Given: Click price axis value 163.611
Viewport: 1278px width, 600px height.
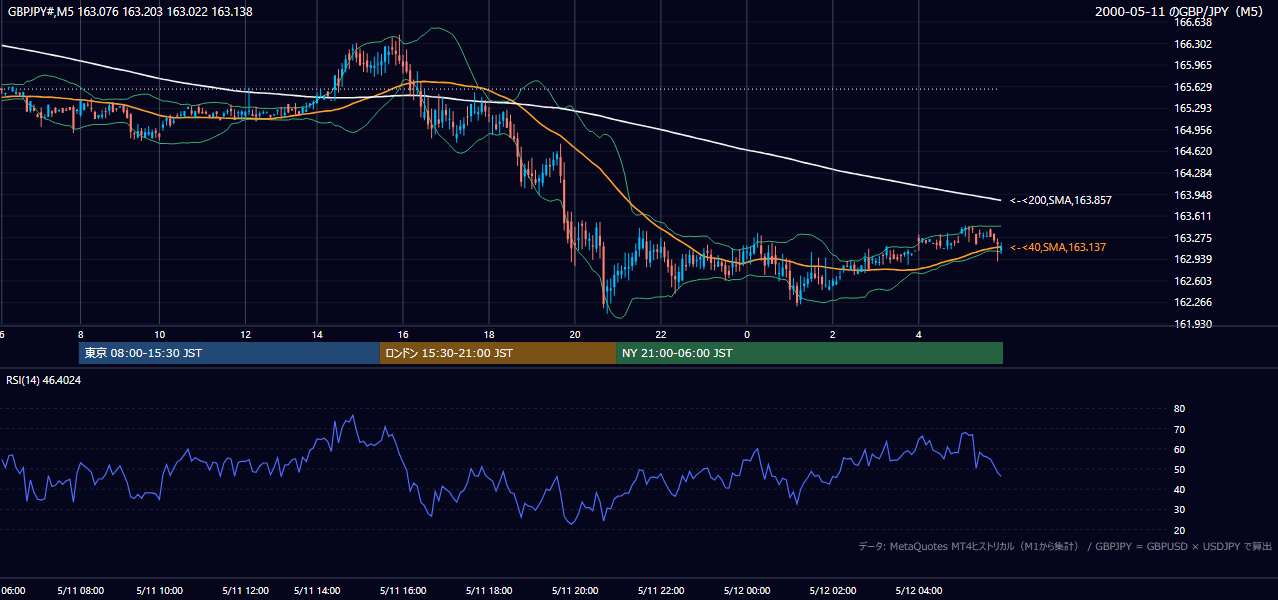Looking at the screenshot, I should [1192, 216].
